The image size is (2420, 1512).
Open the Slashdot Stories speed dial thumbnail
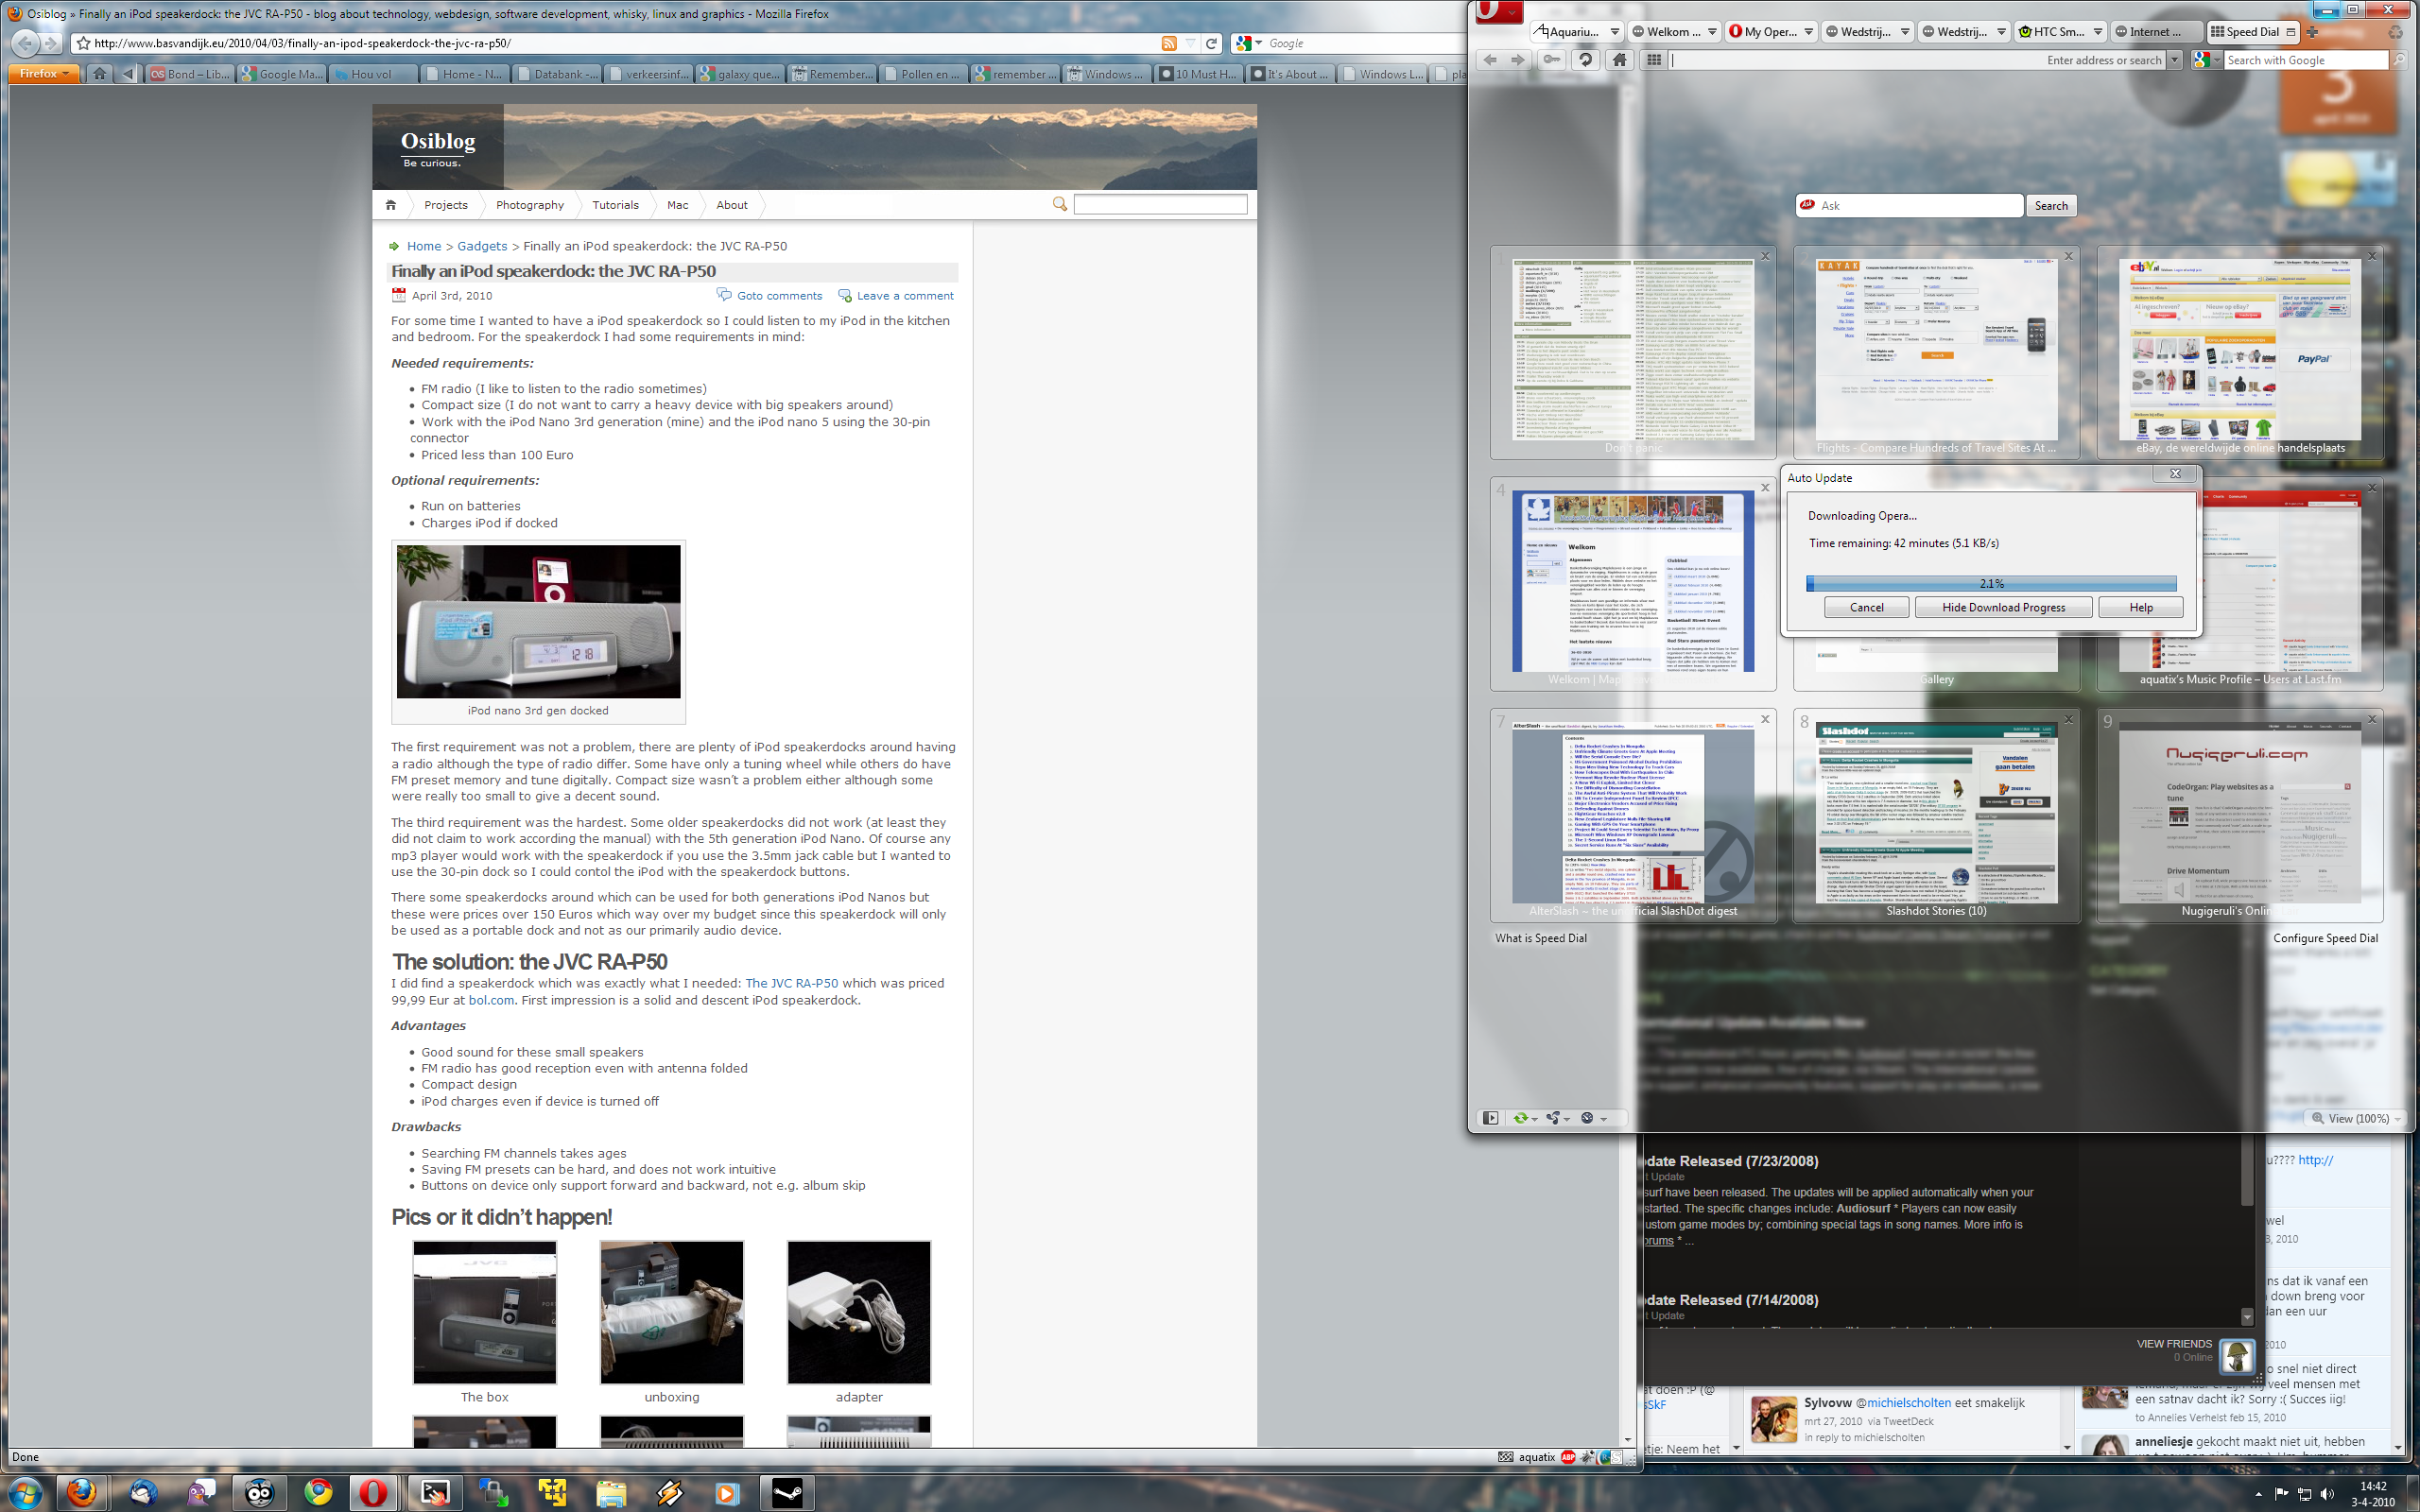(x=1936, y=818)
